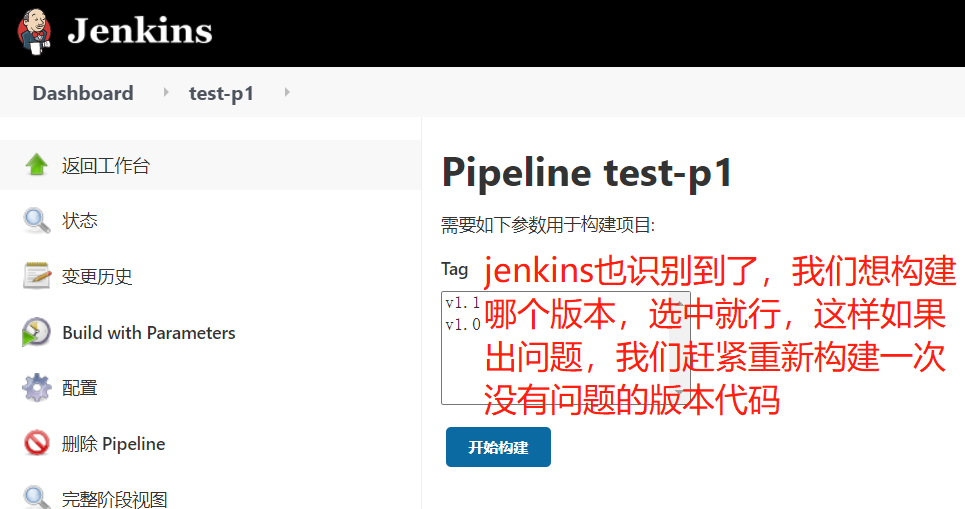Click the 开始构建 button
This screenshot has height=509, width=965.
pyautogui.click(x=498, y=447)
